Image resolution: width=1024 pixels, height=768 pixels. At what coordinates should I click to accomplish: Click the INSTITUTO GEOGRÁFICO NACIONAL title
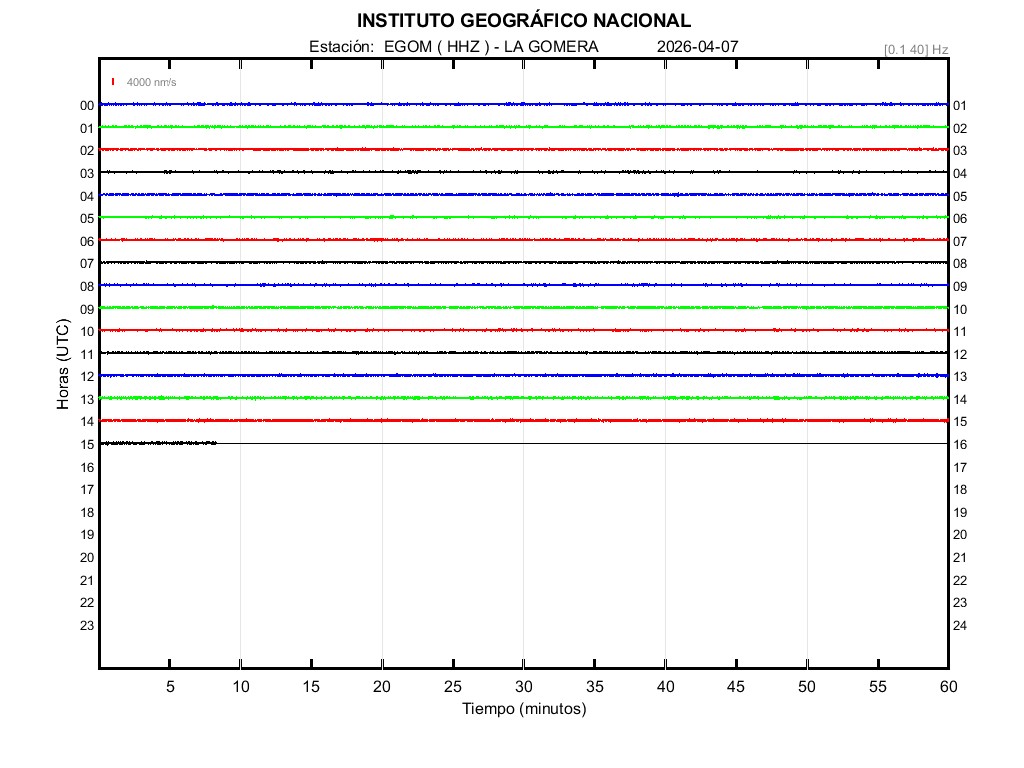click(523, 21)
